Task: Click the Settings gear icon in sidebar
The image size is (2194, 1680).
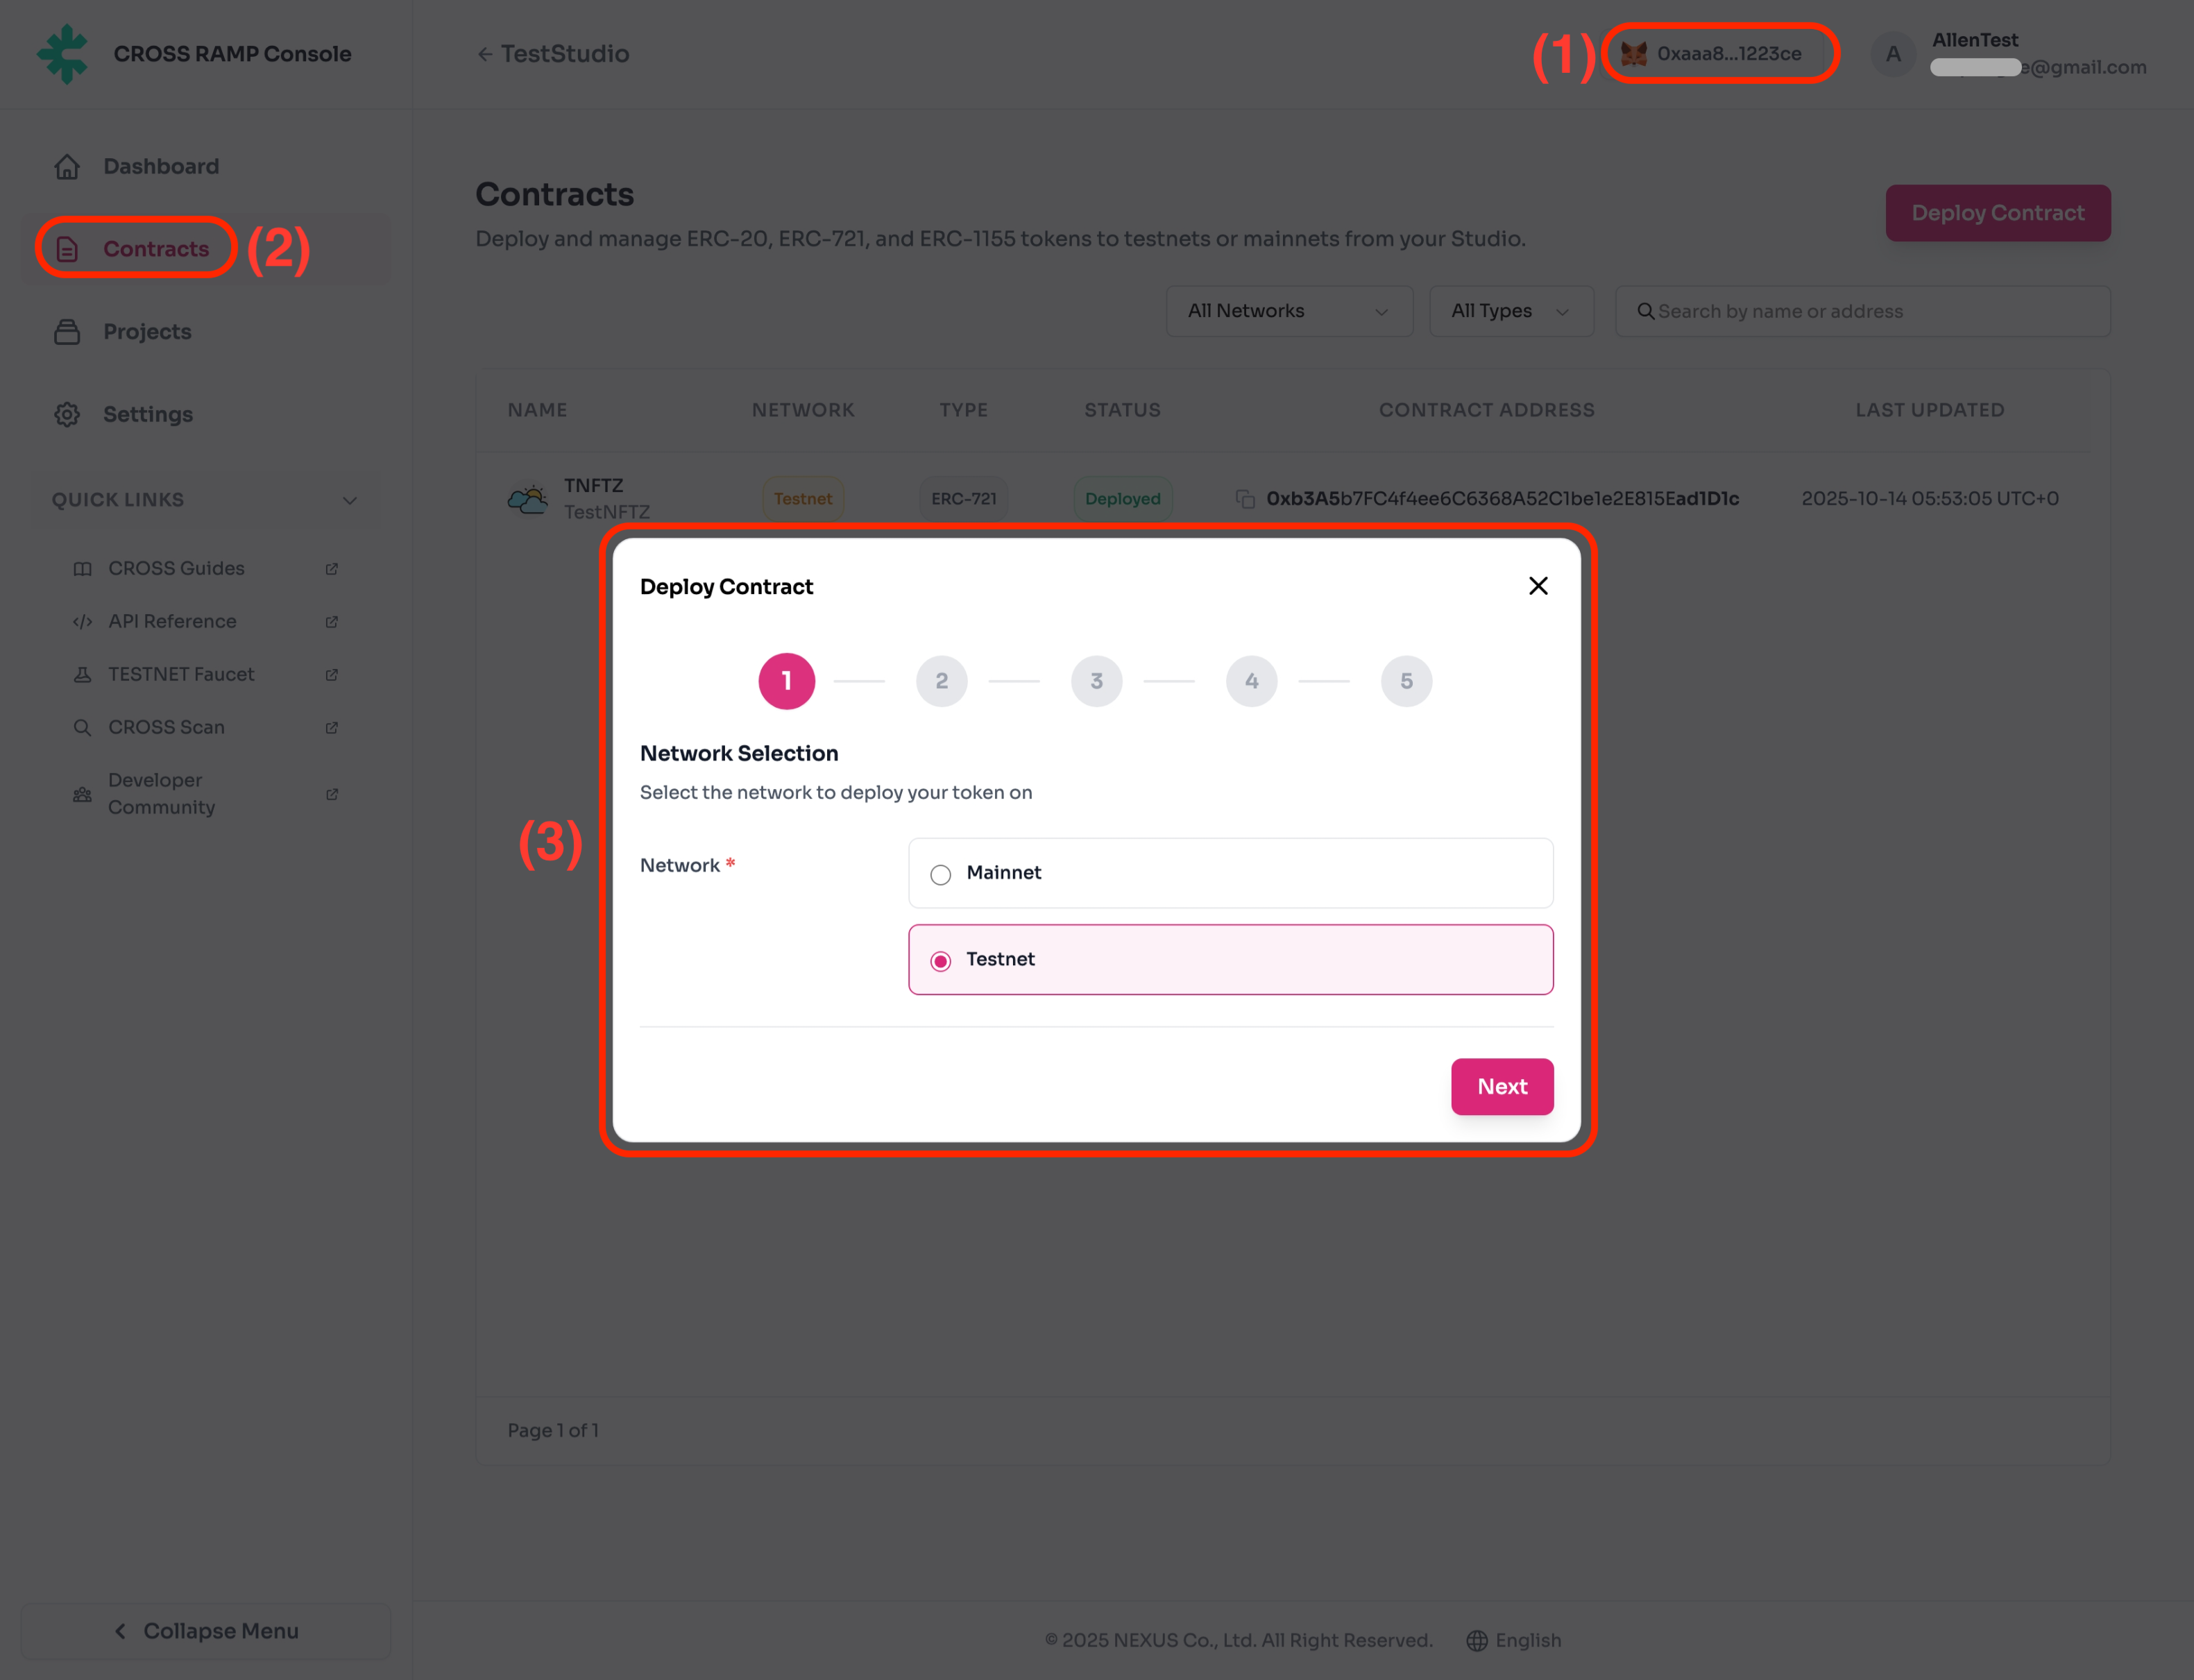Action: pos(67,414)
